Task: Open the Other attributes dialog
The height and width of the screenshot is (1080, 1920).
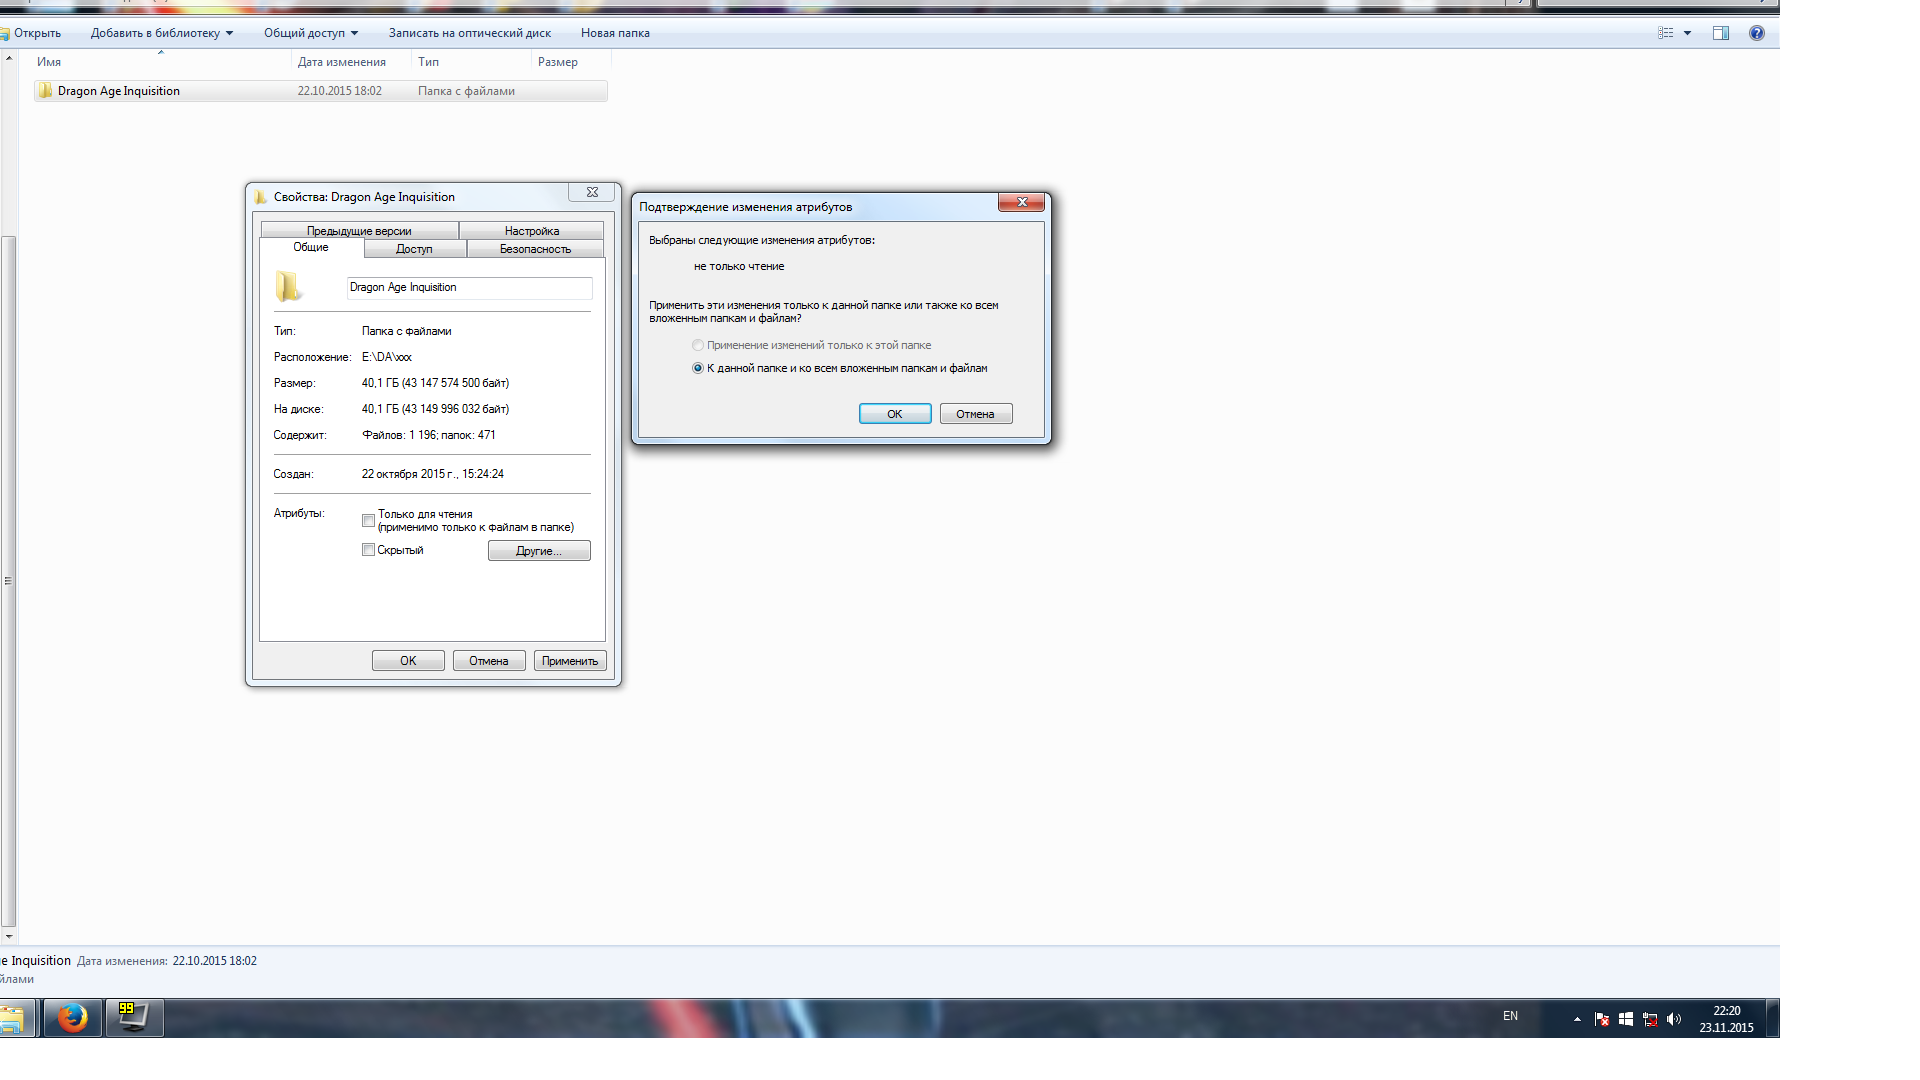Action: [x=539, y=551]
